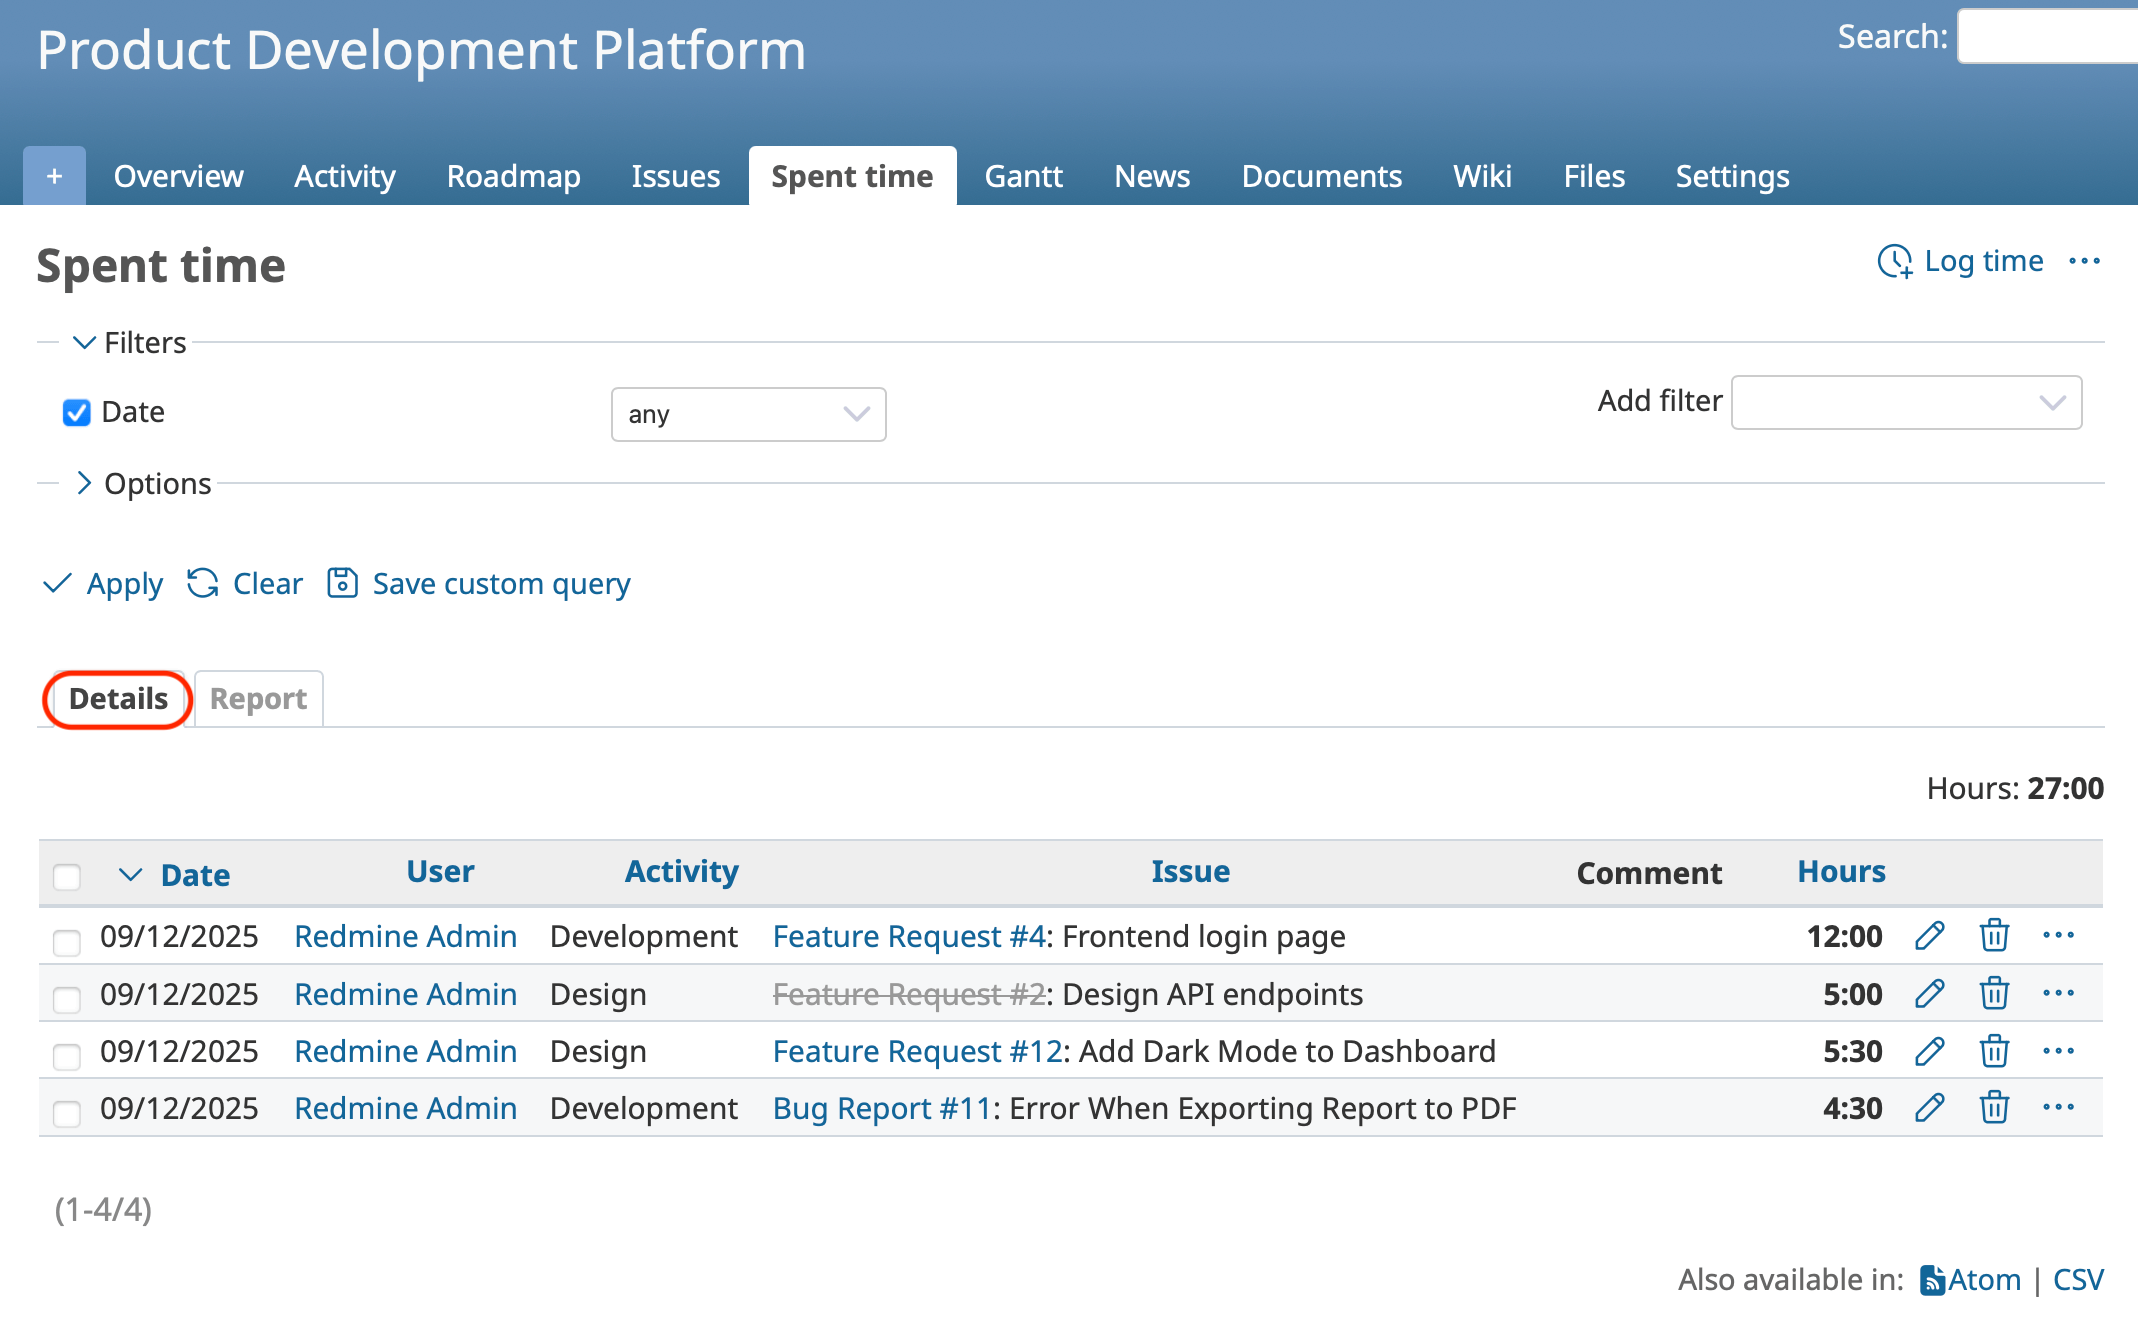Open Feature Request #12 issue link
The height and width of the screenshot is (1326, 2138).
916,1051
